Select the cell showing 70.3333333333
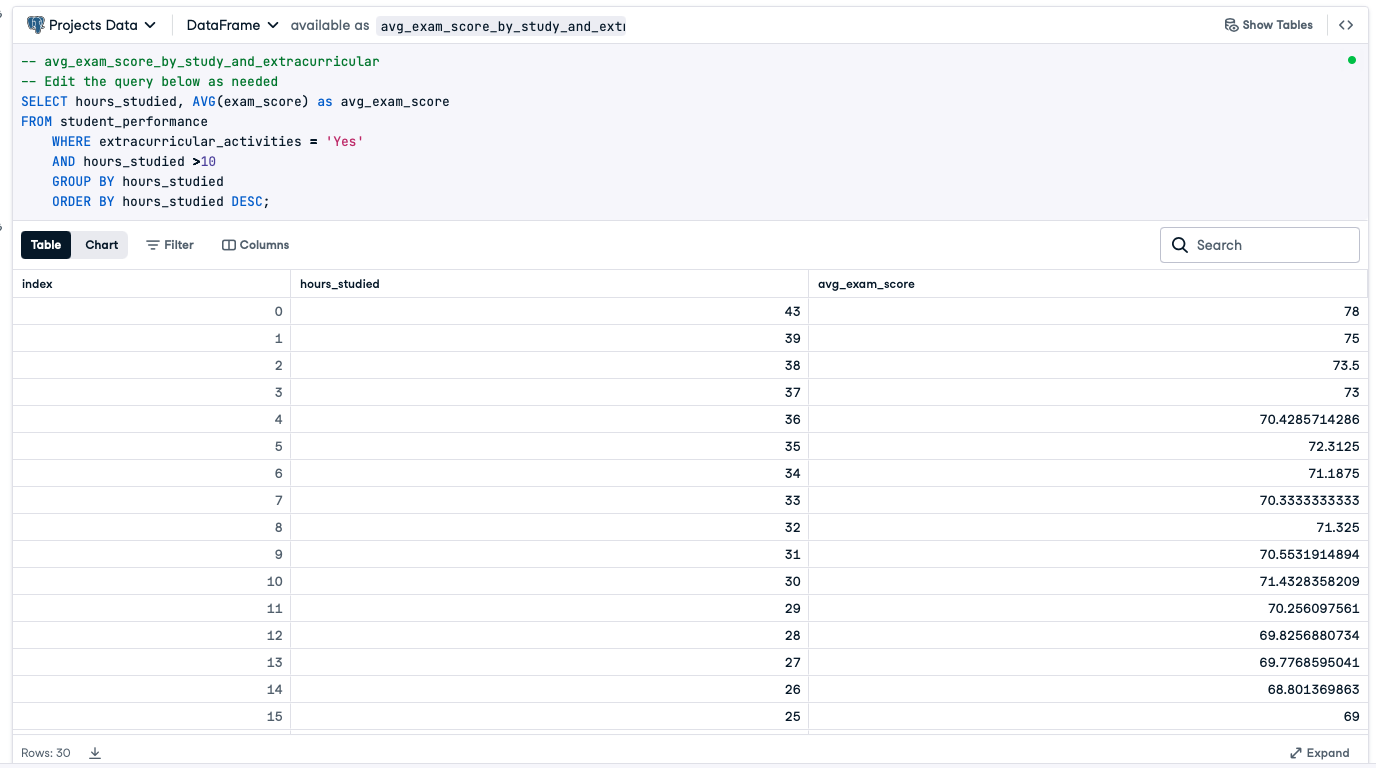This screenshot has width=1376, height=768. click(1087, 500)
